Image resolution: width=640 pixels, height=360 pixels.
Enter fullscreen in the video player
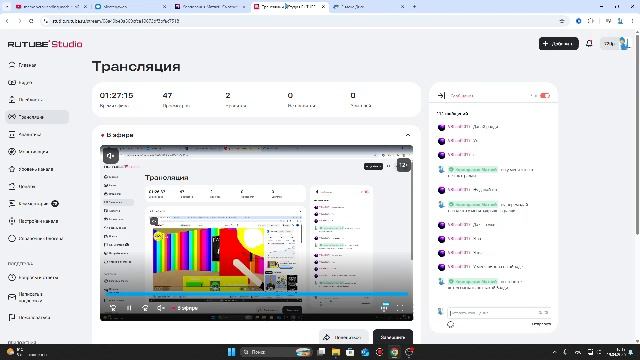point(400,308)
